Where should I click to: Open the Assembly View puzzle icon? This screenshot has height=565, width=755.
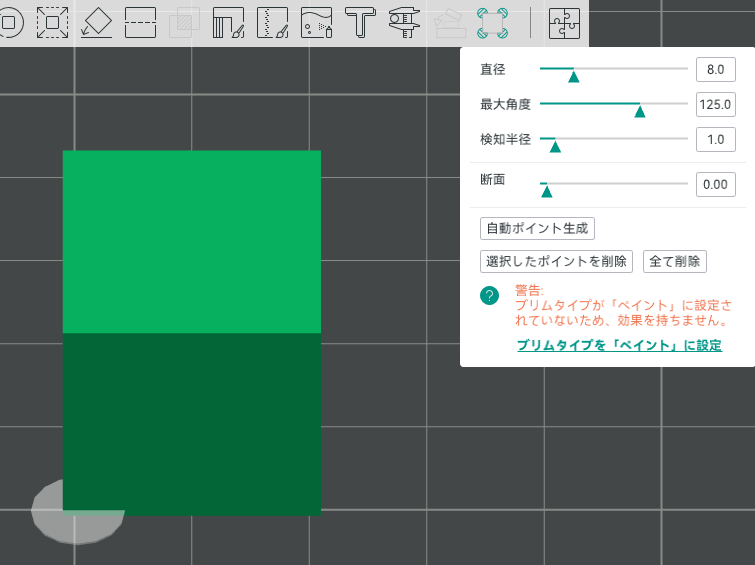point(564,22)
